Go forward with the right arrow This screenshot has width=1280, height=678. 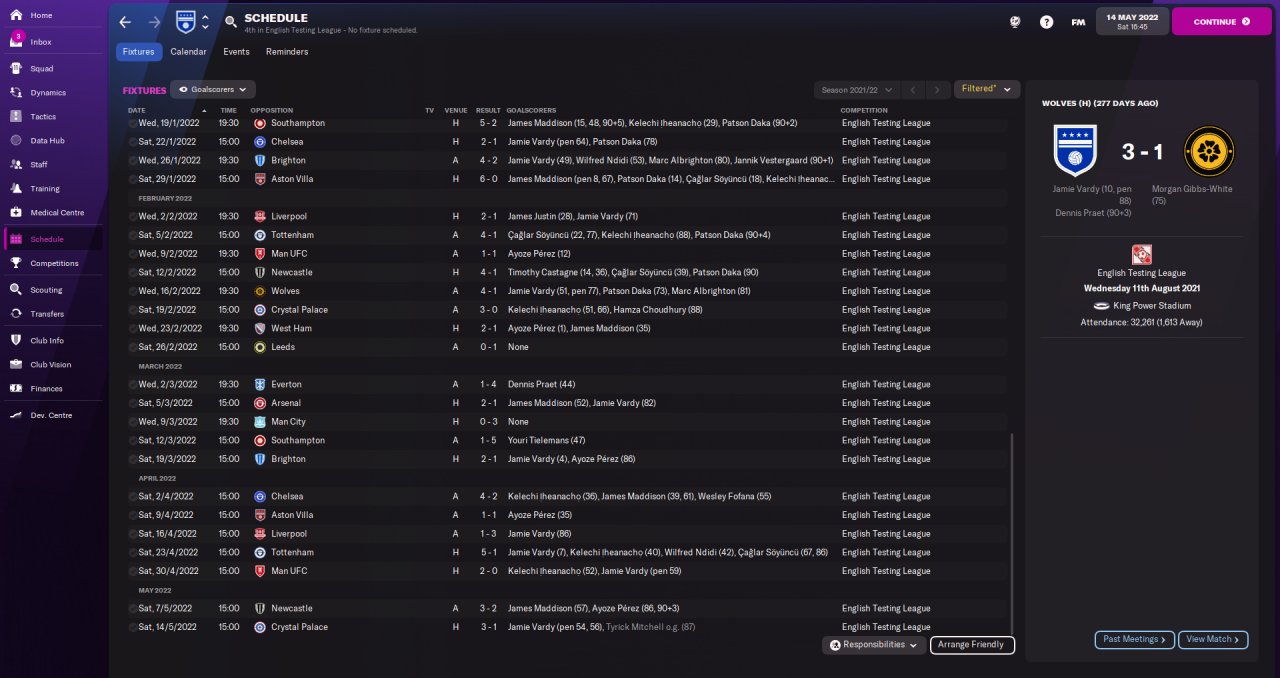(x=154, y=21)
